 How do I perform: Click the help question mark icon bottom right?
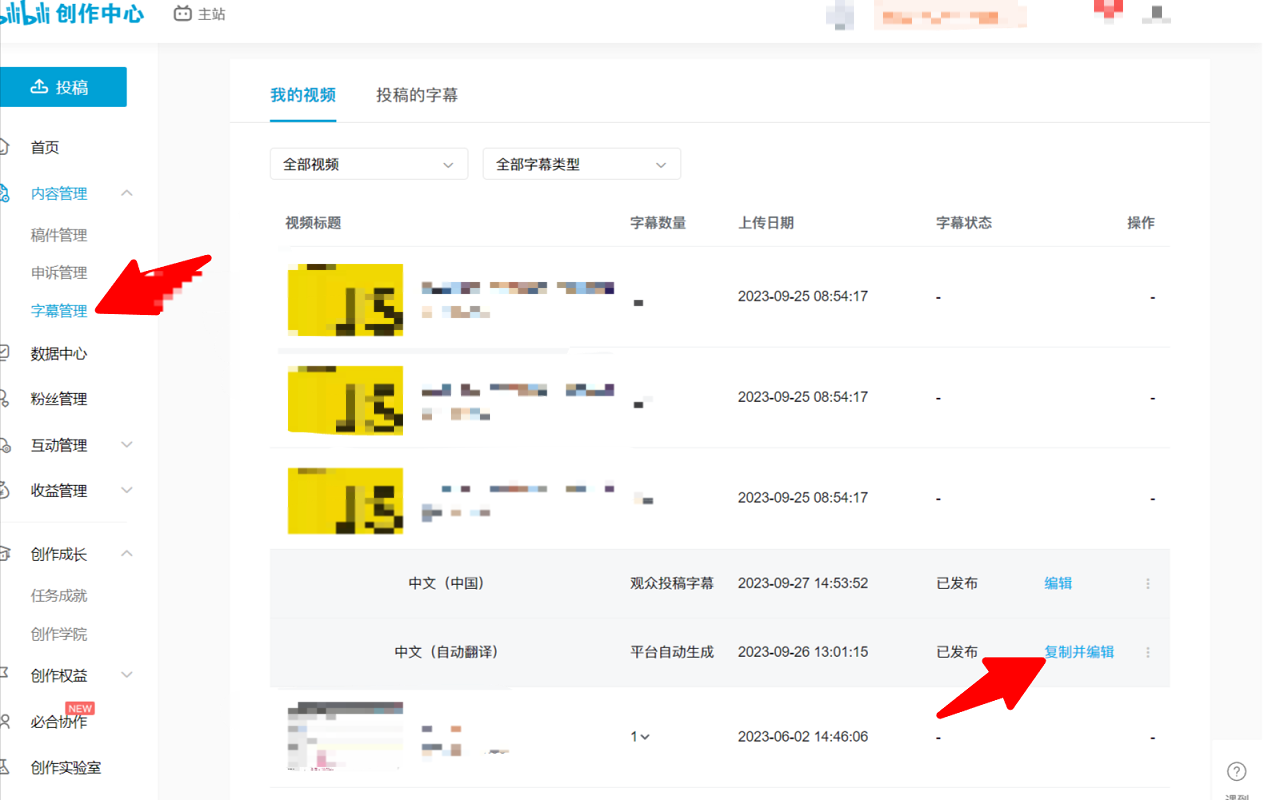click(1235, 771)
